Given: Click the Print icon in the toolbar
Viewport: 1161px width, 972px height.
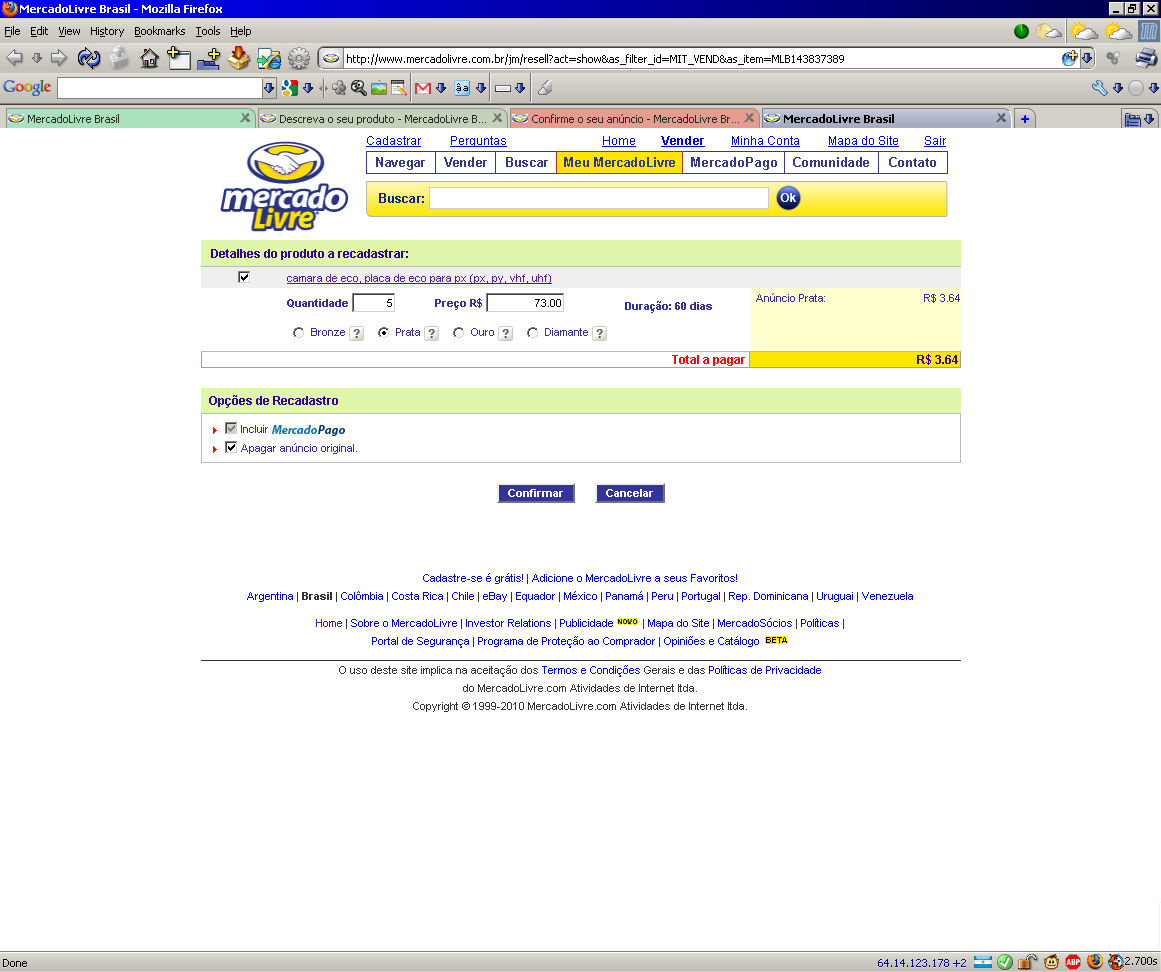Looking at the screenshot, I should click(1145, 58).
